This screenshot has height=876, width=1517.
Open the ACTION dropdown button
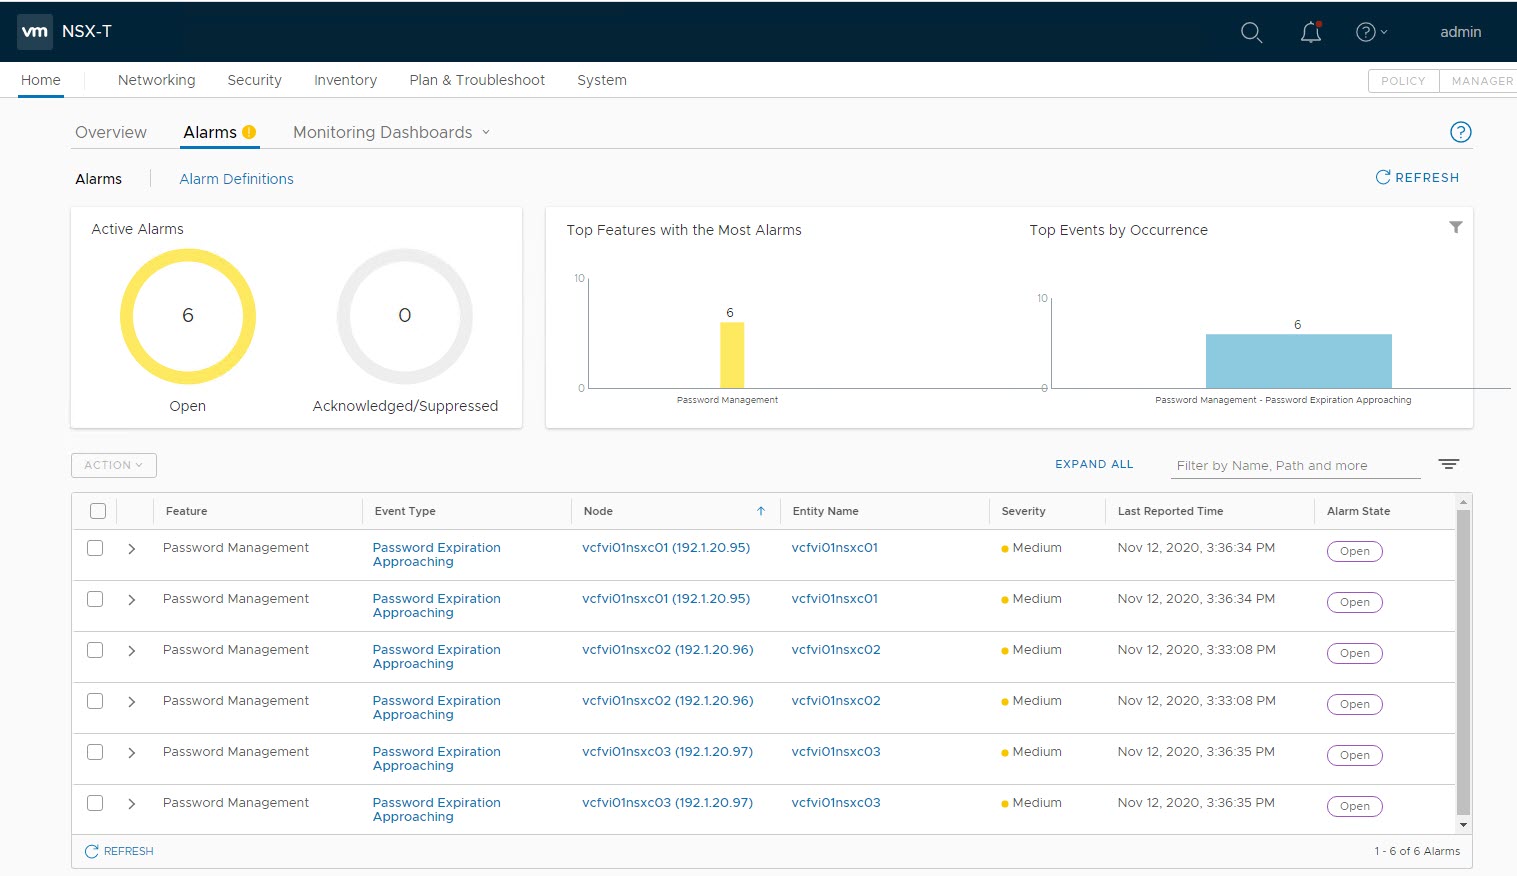pyautogui.click(x=113, y=465)
